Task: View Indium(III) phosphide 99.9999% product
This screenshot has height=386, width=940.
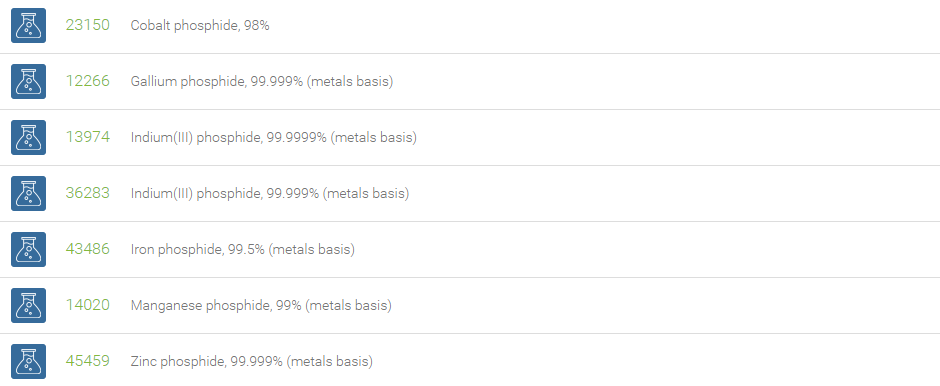Action: (x=273, y=138)
